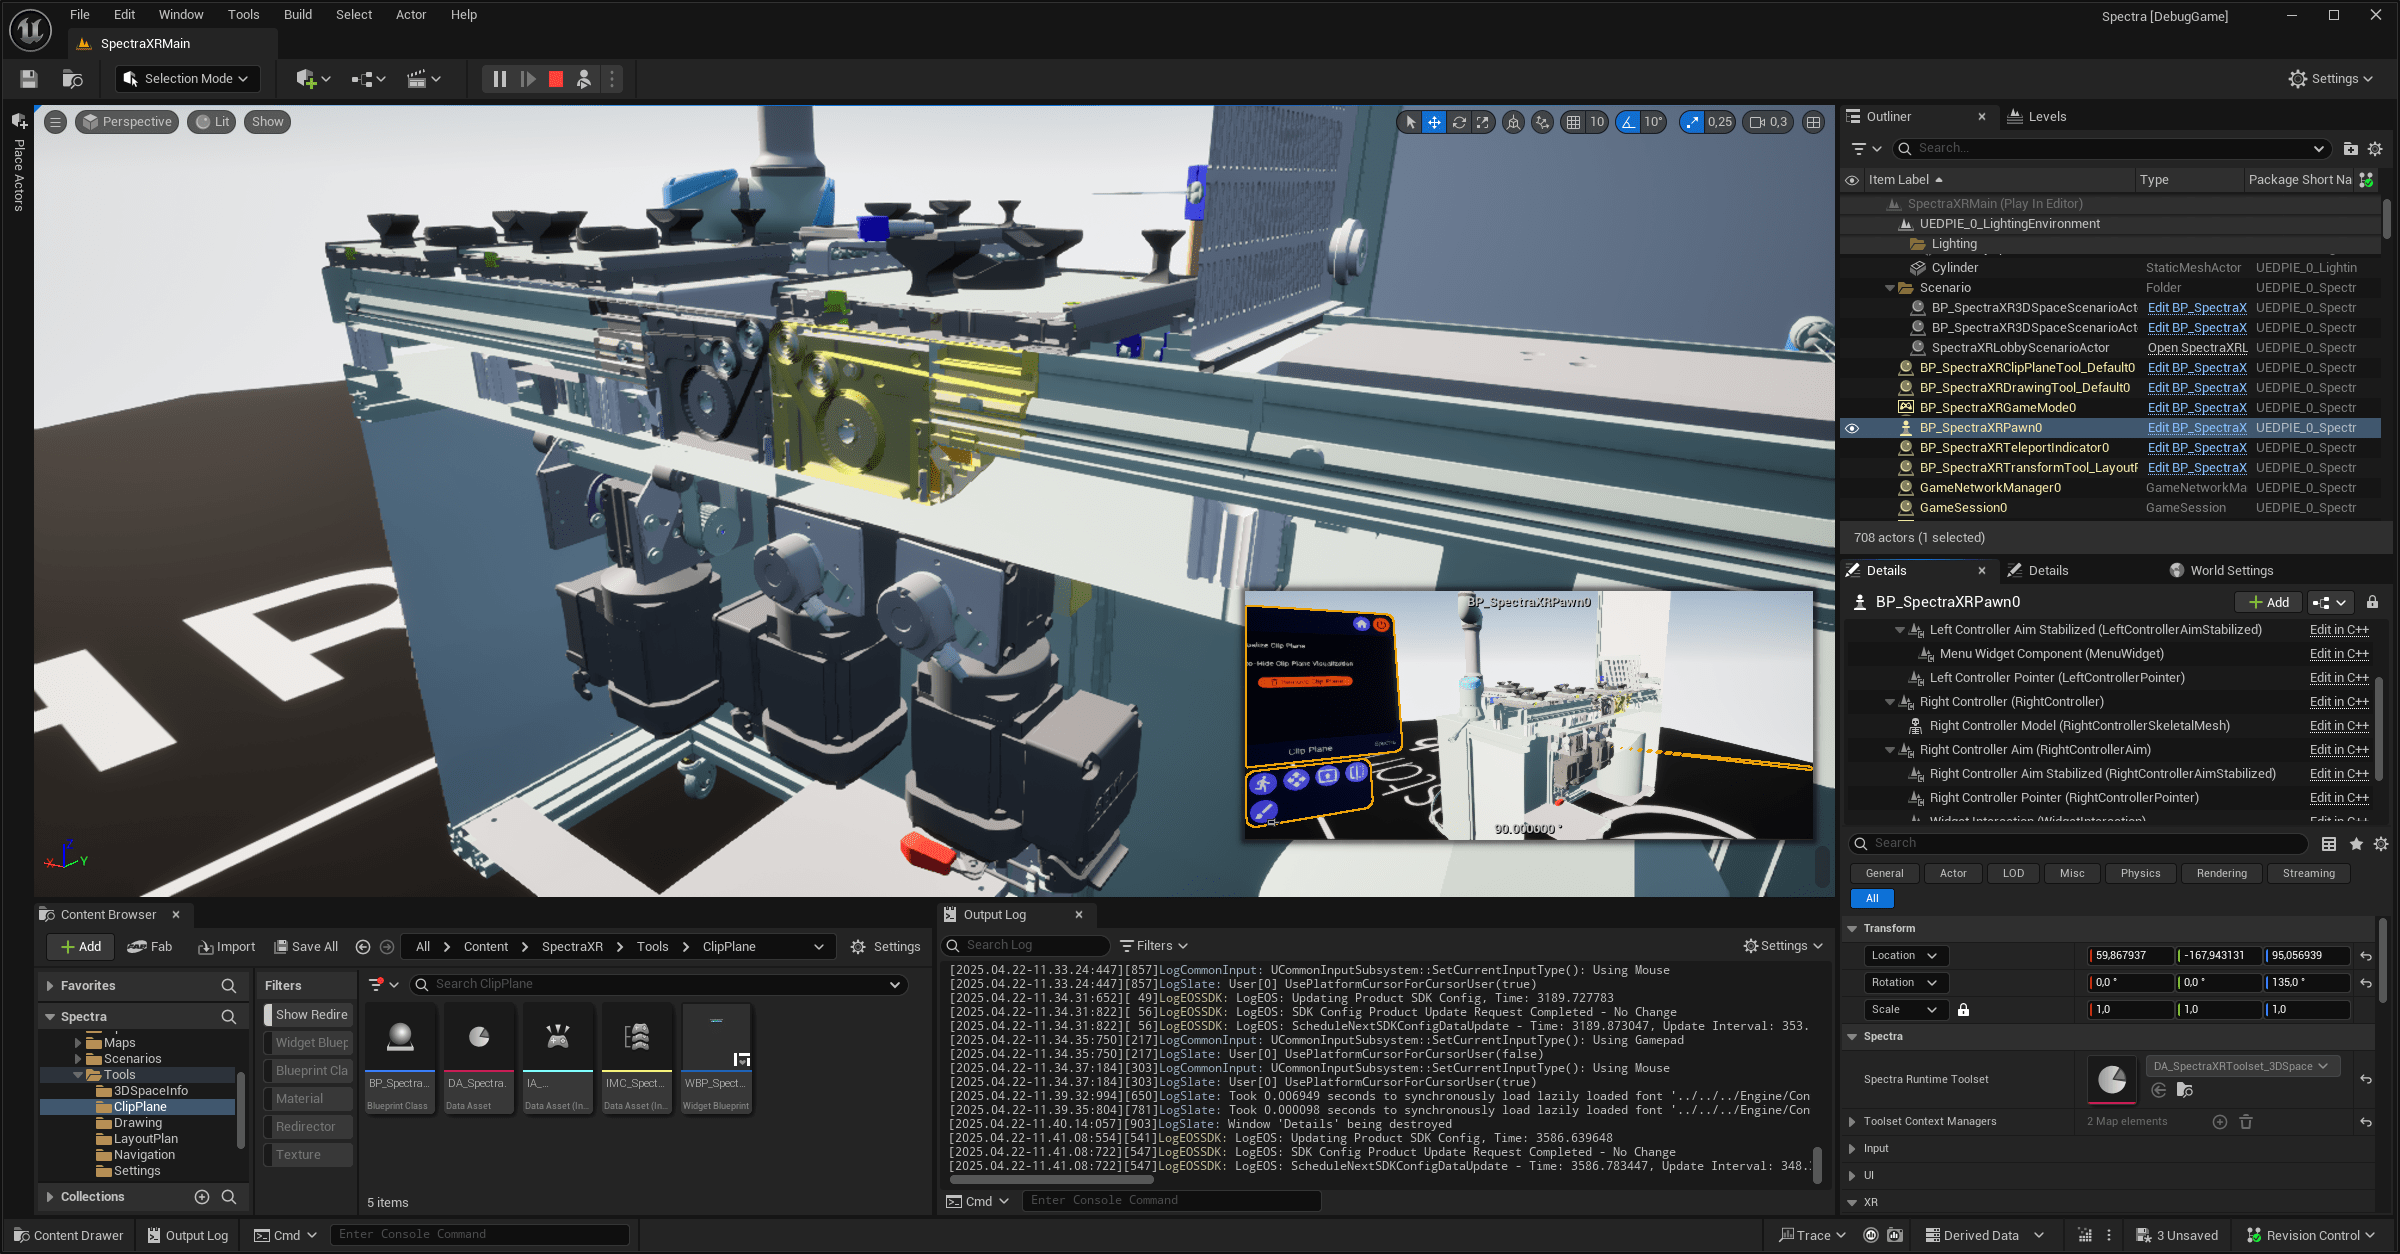Open the Build menu
Viewport: 2400px width, 1254px height.
(297, 14)
